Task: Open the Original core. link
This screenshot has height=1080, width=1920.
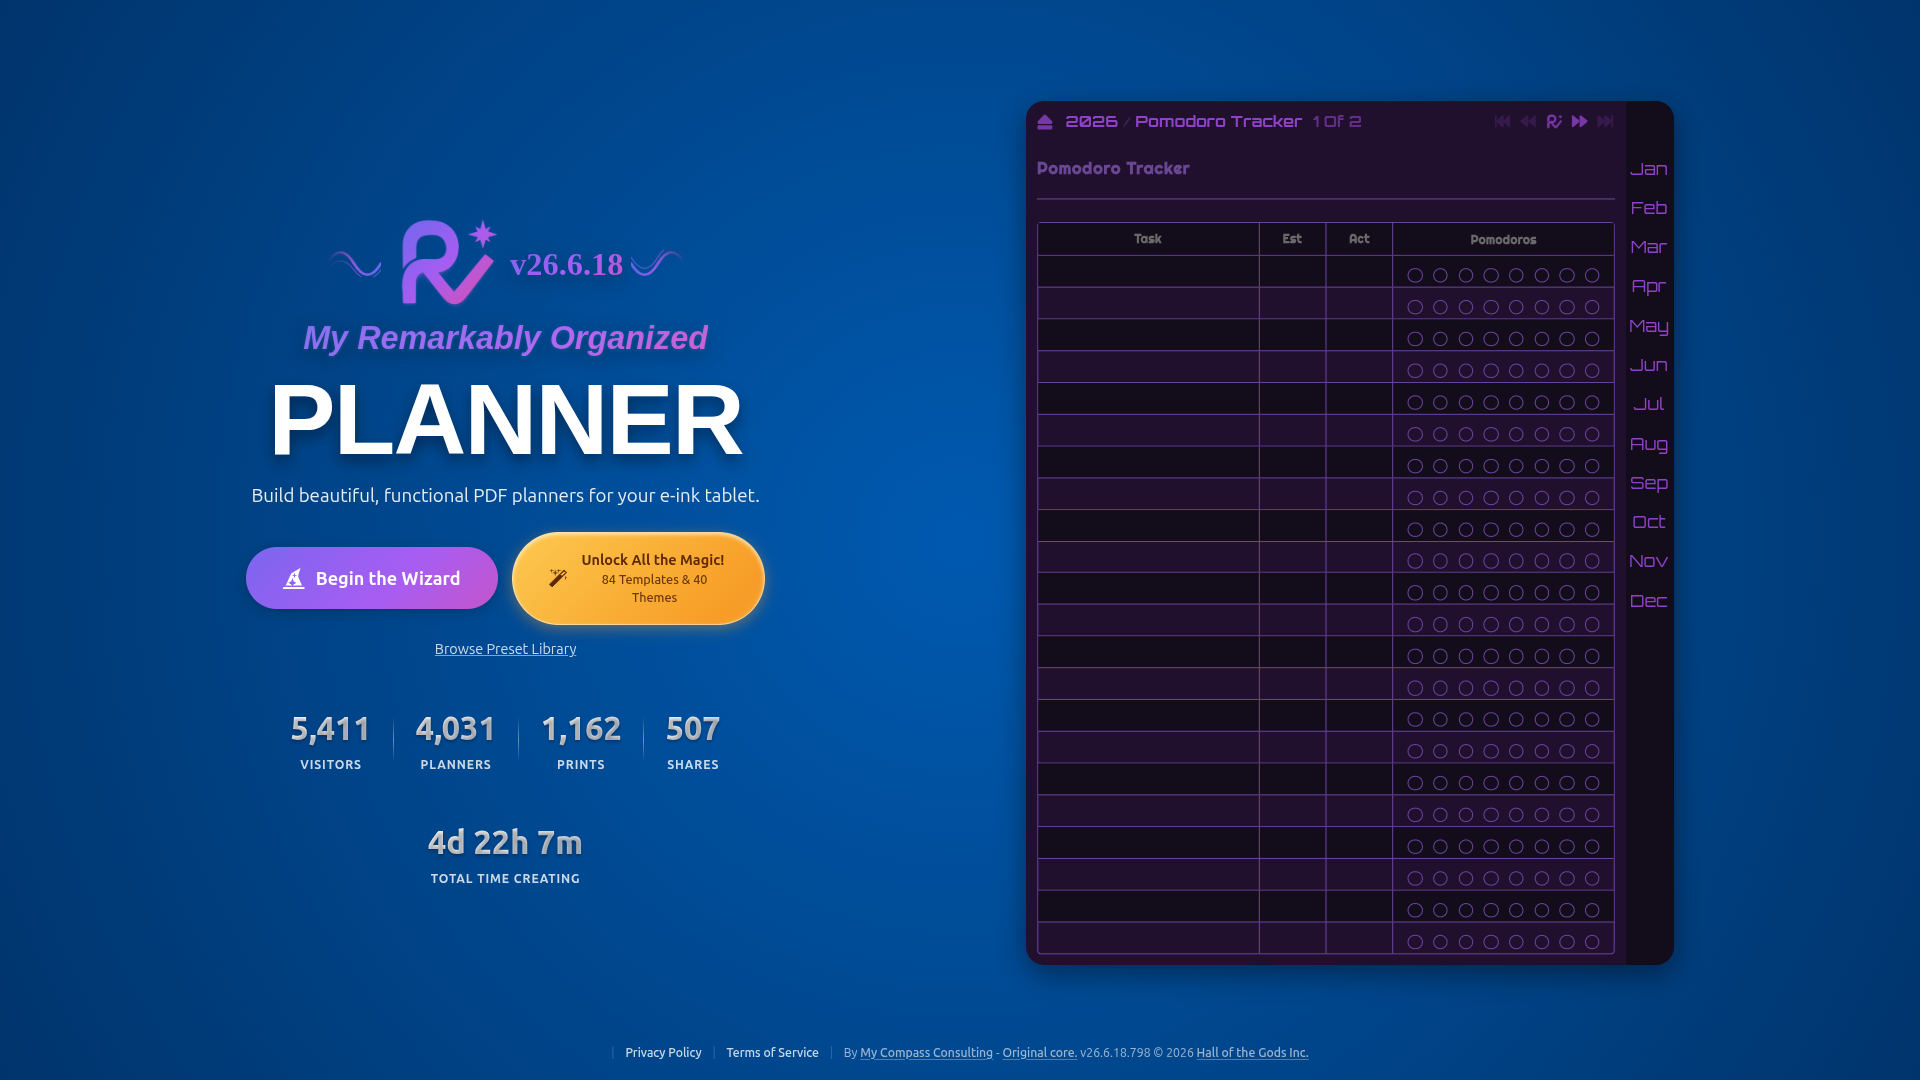Action: (x=1040, y=1052)
